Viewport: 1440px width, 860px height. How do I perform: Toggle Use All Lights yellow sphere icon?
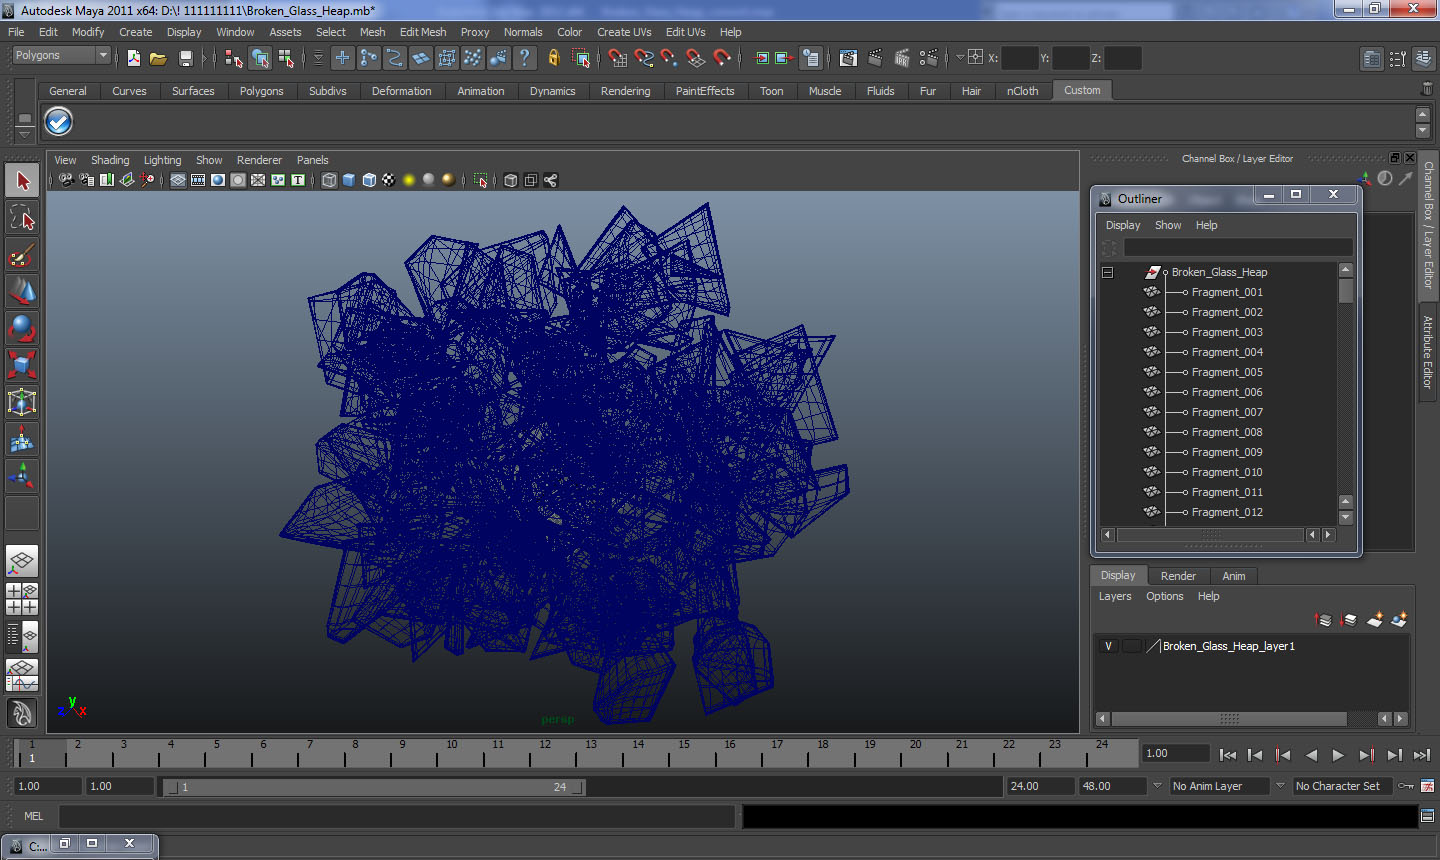click(x=408, y=180)
